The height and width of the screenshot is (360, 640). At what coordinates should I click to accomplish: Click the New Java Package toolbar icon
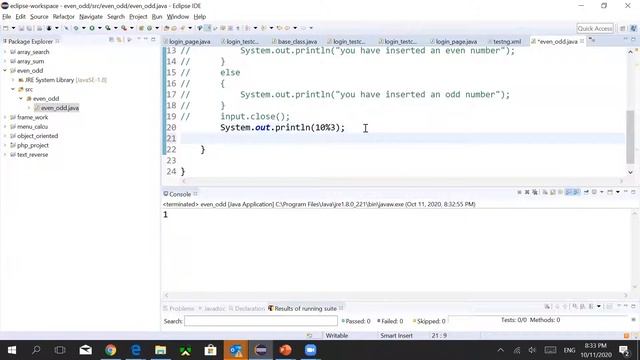tap(141, 28)
